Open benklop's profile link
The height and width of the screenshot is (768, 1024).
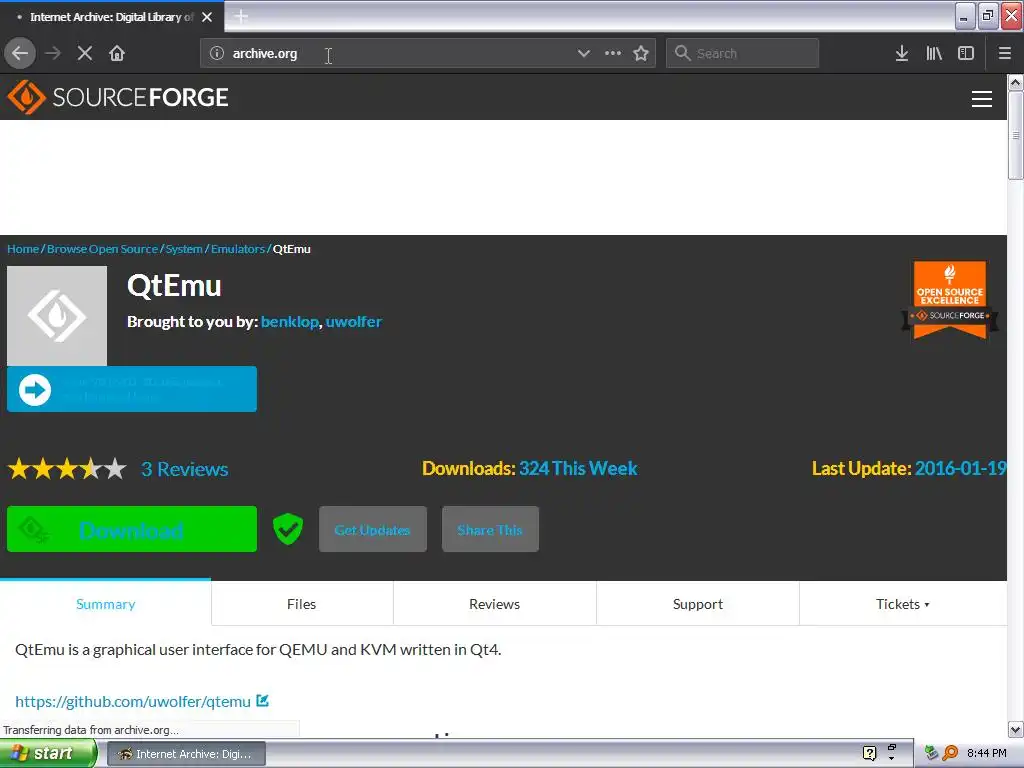tap(289, 321)
